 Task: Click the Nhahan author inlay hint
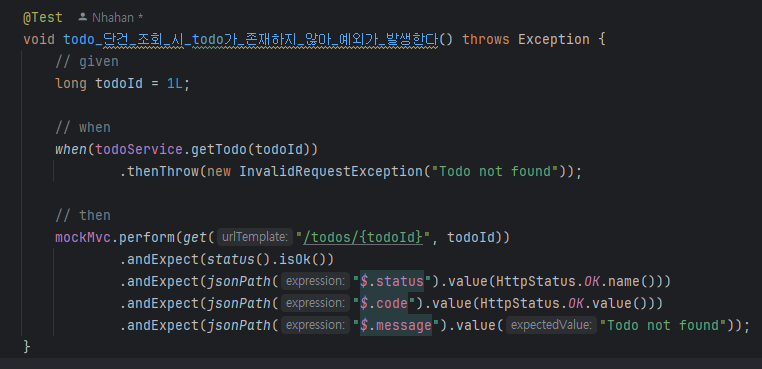point(114,18)
